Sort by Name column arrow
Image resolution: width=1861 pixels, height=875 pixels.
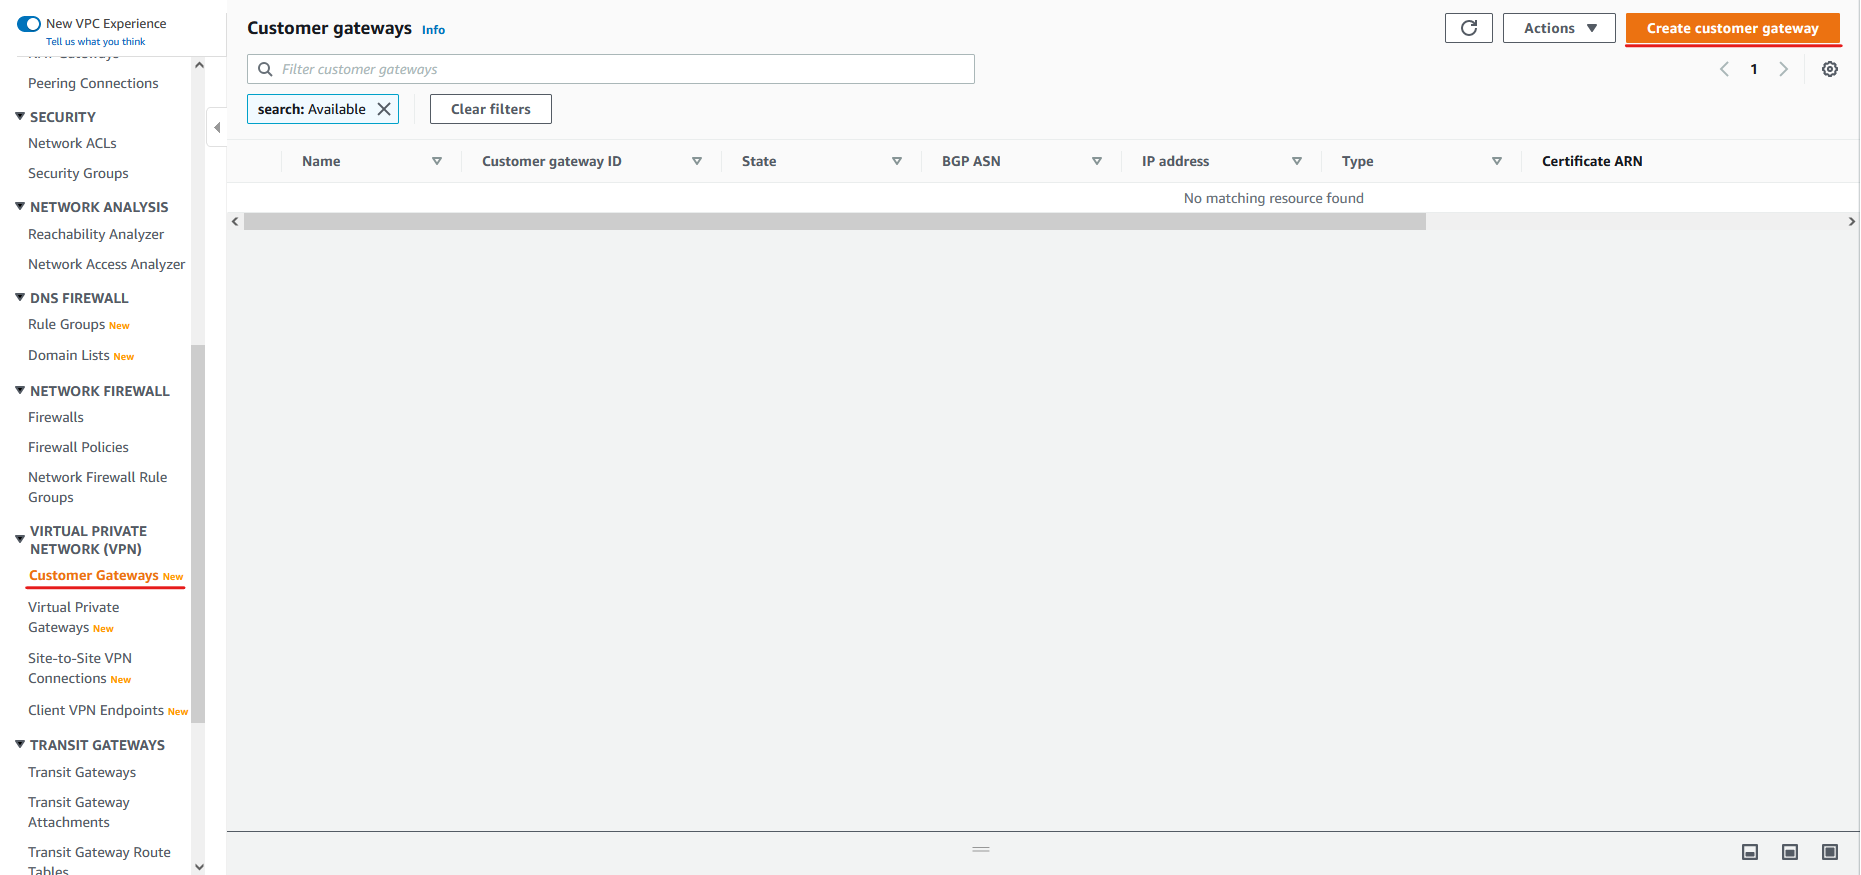(x=437, y=161)
